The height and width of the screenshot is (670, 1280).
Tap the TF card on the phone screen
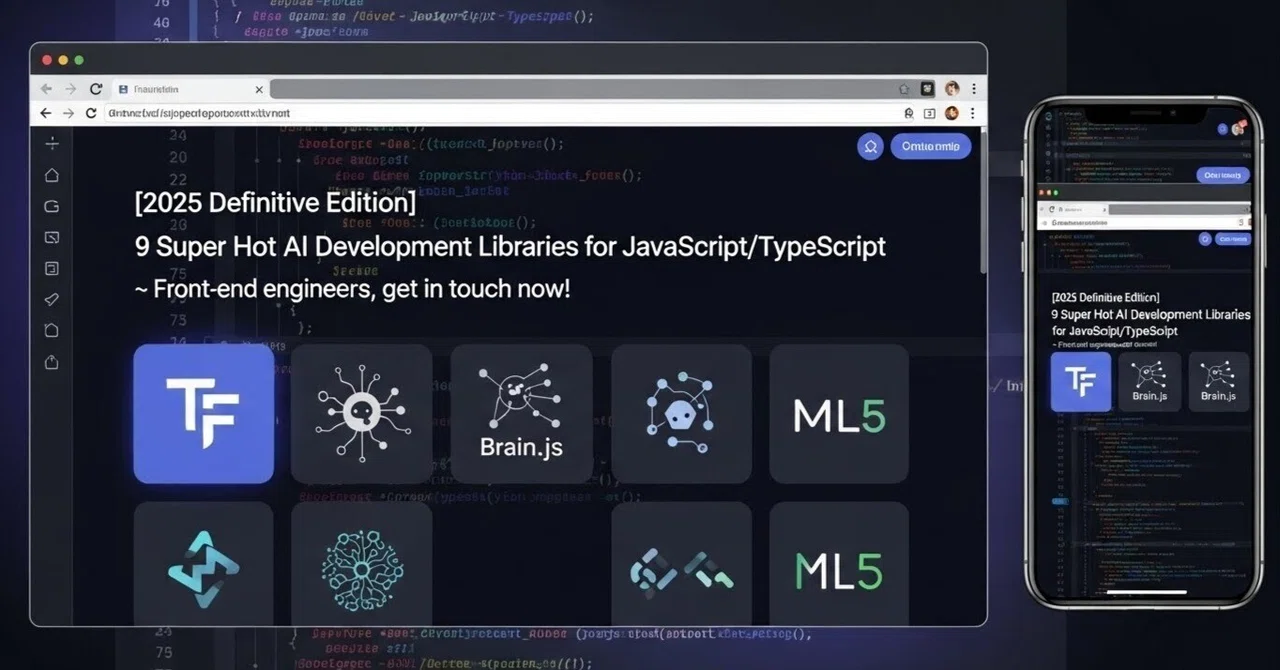[x=1081, y=381]
